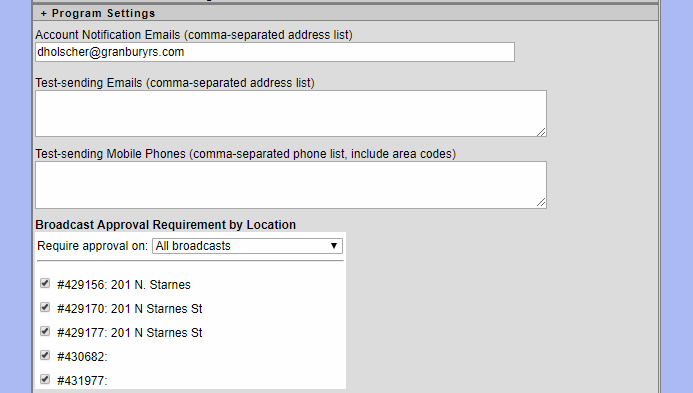Click the Account Notification Emails input field
This screenshot has height=393, width=693.
click(x=275, y=52)
